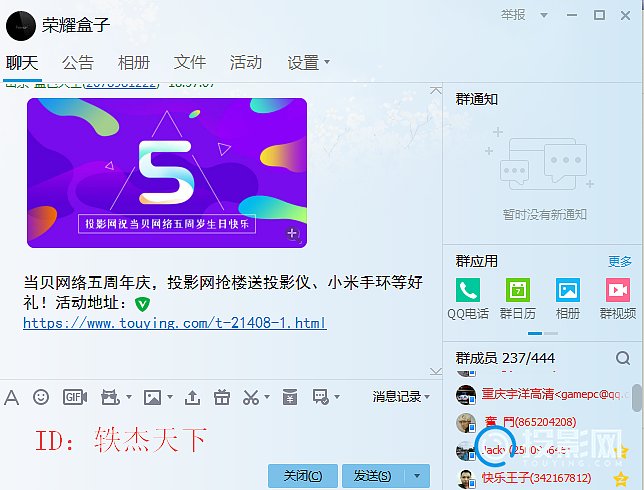
Task: Expand screenshot scissors options arrow
Action: click(267, 397)
